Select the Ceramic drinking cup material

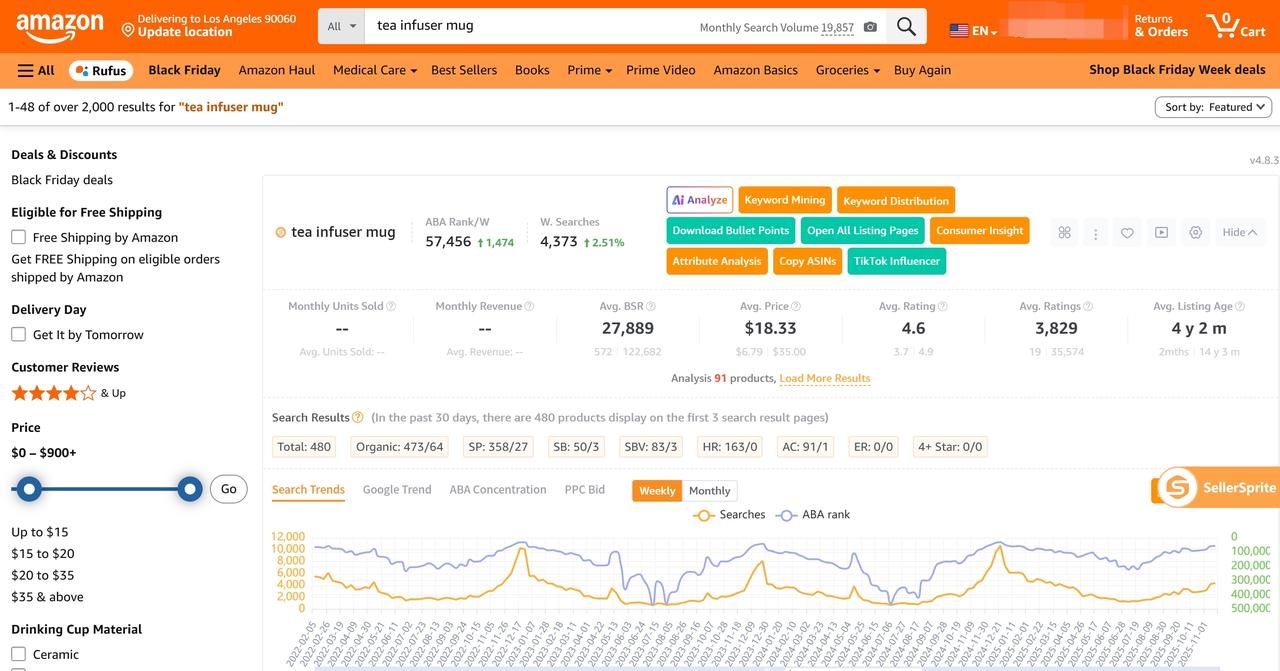tap(17, 654)
